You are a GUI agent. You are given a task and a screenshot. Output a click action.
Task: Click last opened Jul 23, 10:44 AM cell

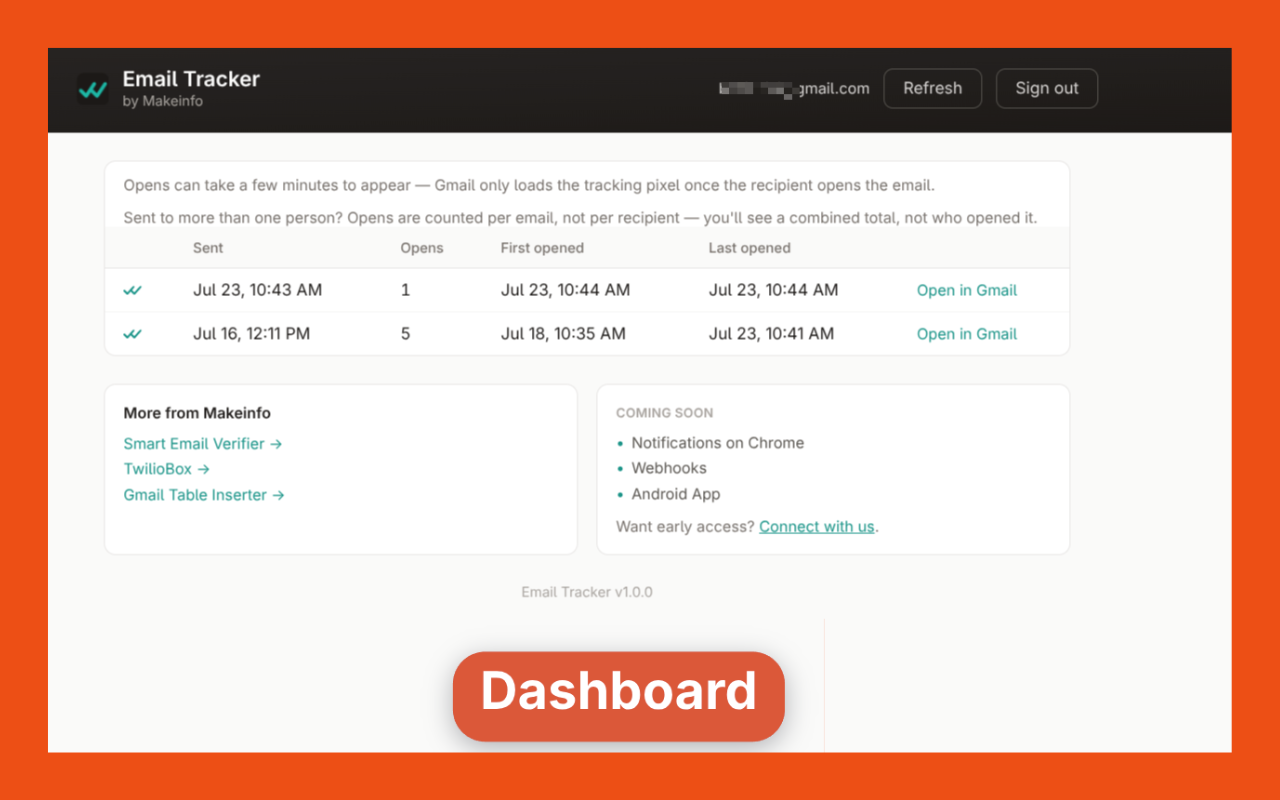click(x=774, y=290)
